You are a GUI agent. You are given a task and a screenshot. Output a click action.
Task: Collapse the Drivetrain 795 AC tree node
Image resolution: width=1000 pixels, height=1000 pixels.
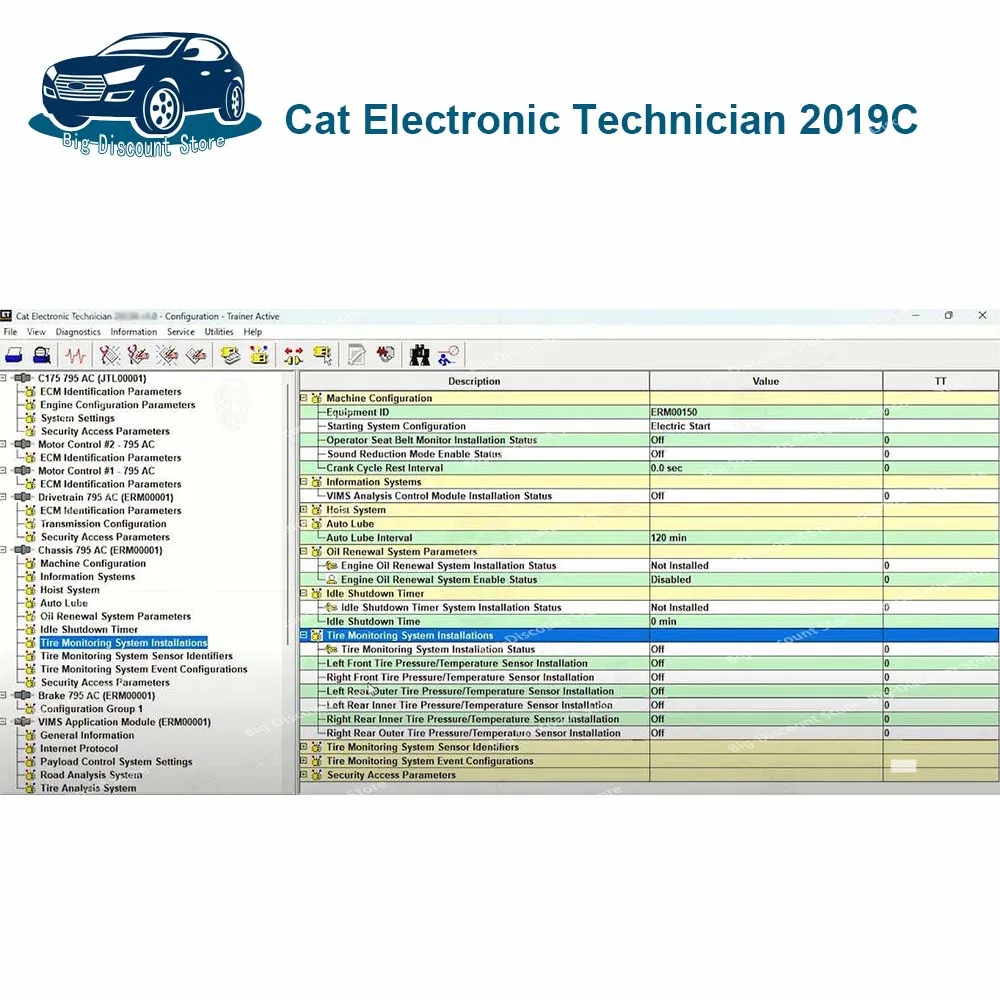[x=3, y=497]
